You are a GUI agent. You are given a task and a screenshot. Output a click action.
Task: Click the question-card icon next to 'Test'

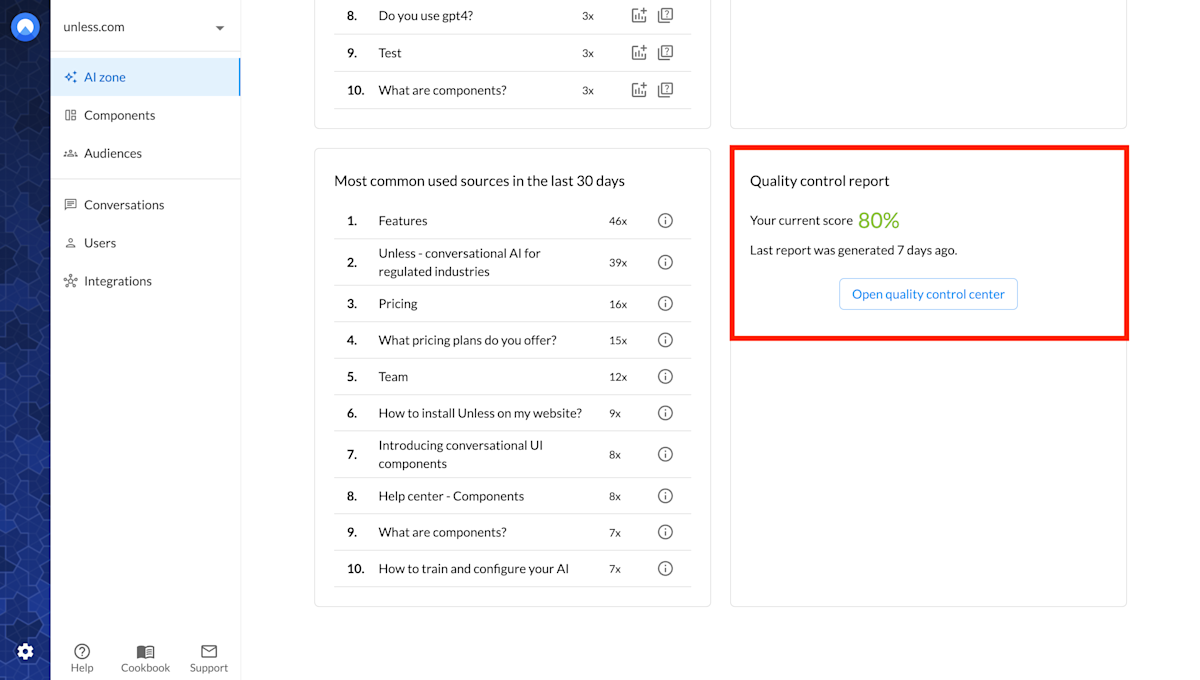(665, 52)
